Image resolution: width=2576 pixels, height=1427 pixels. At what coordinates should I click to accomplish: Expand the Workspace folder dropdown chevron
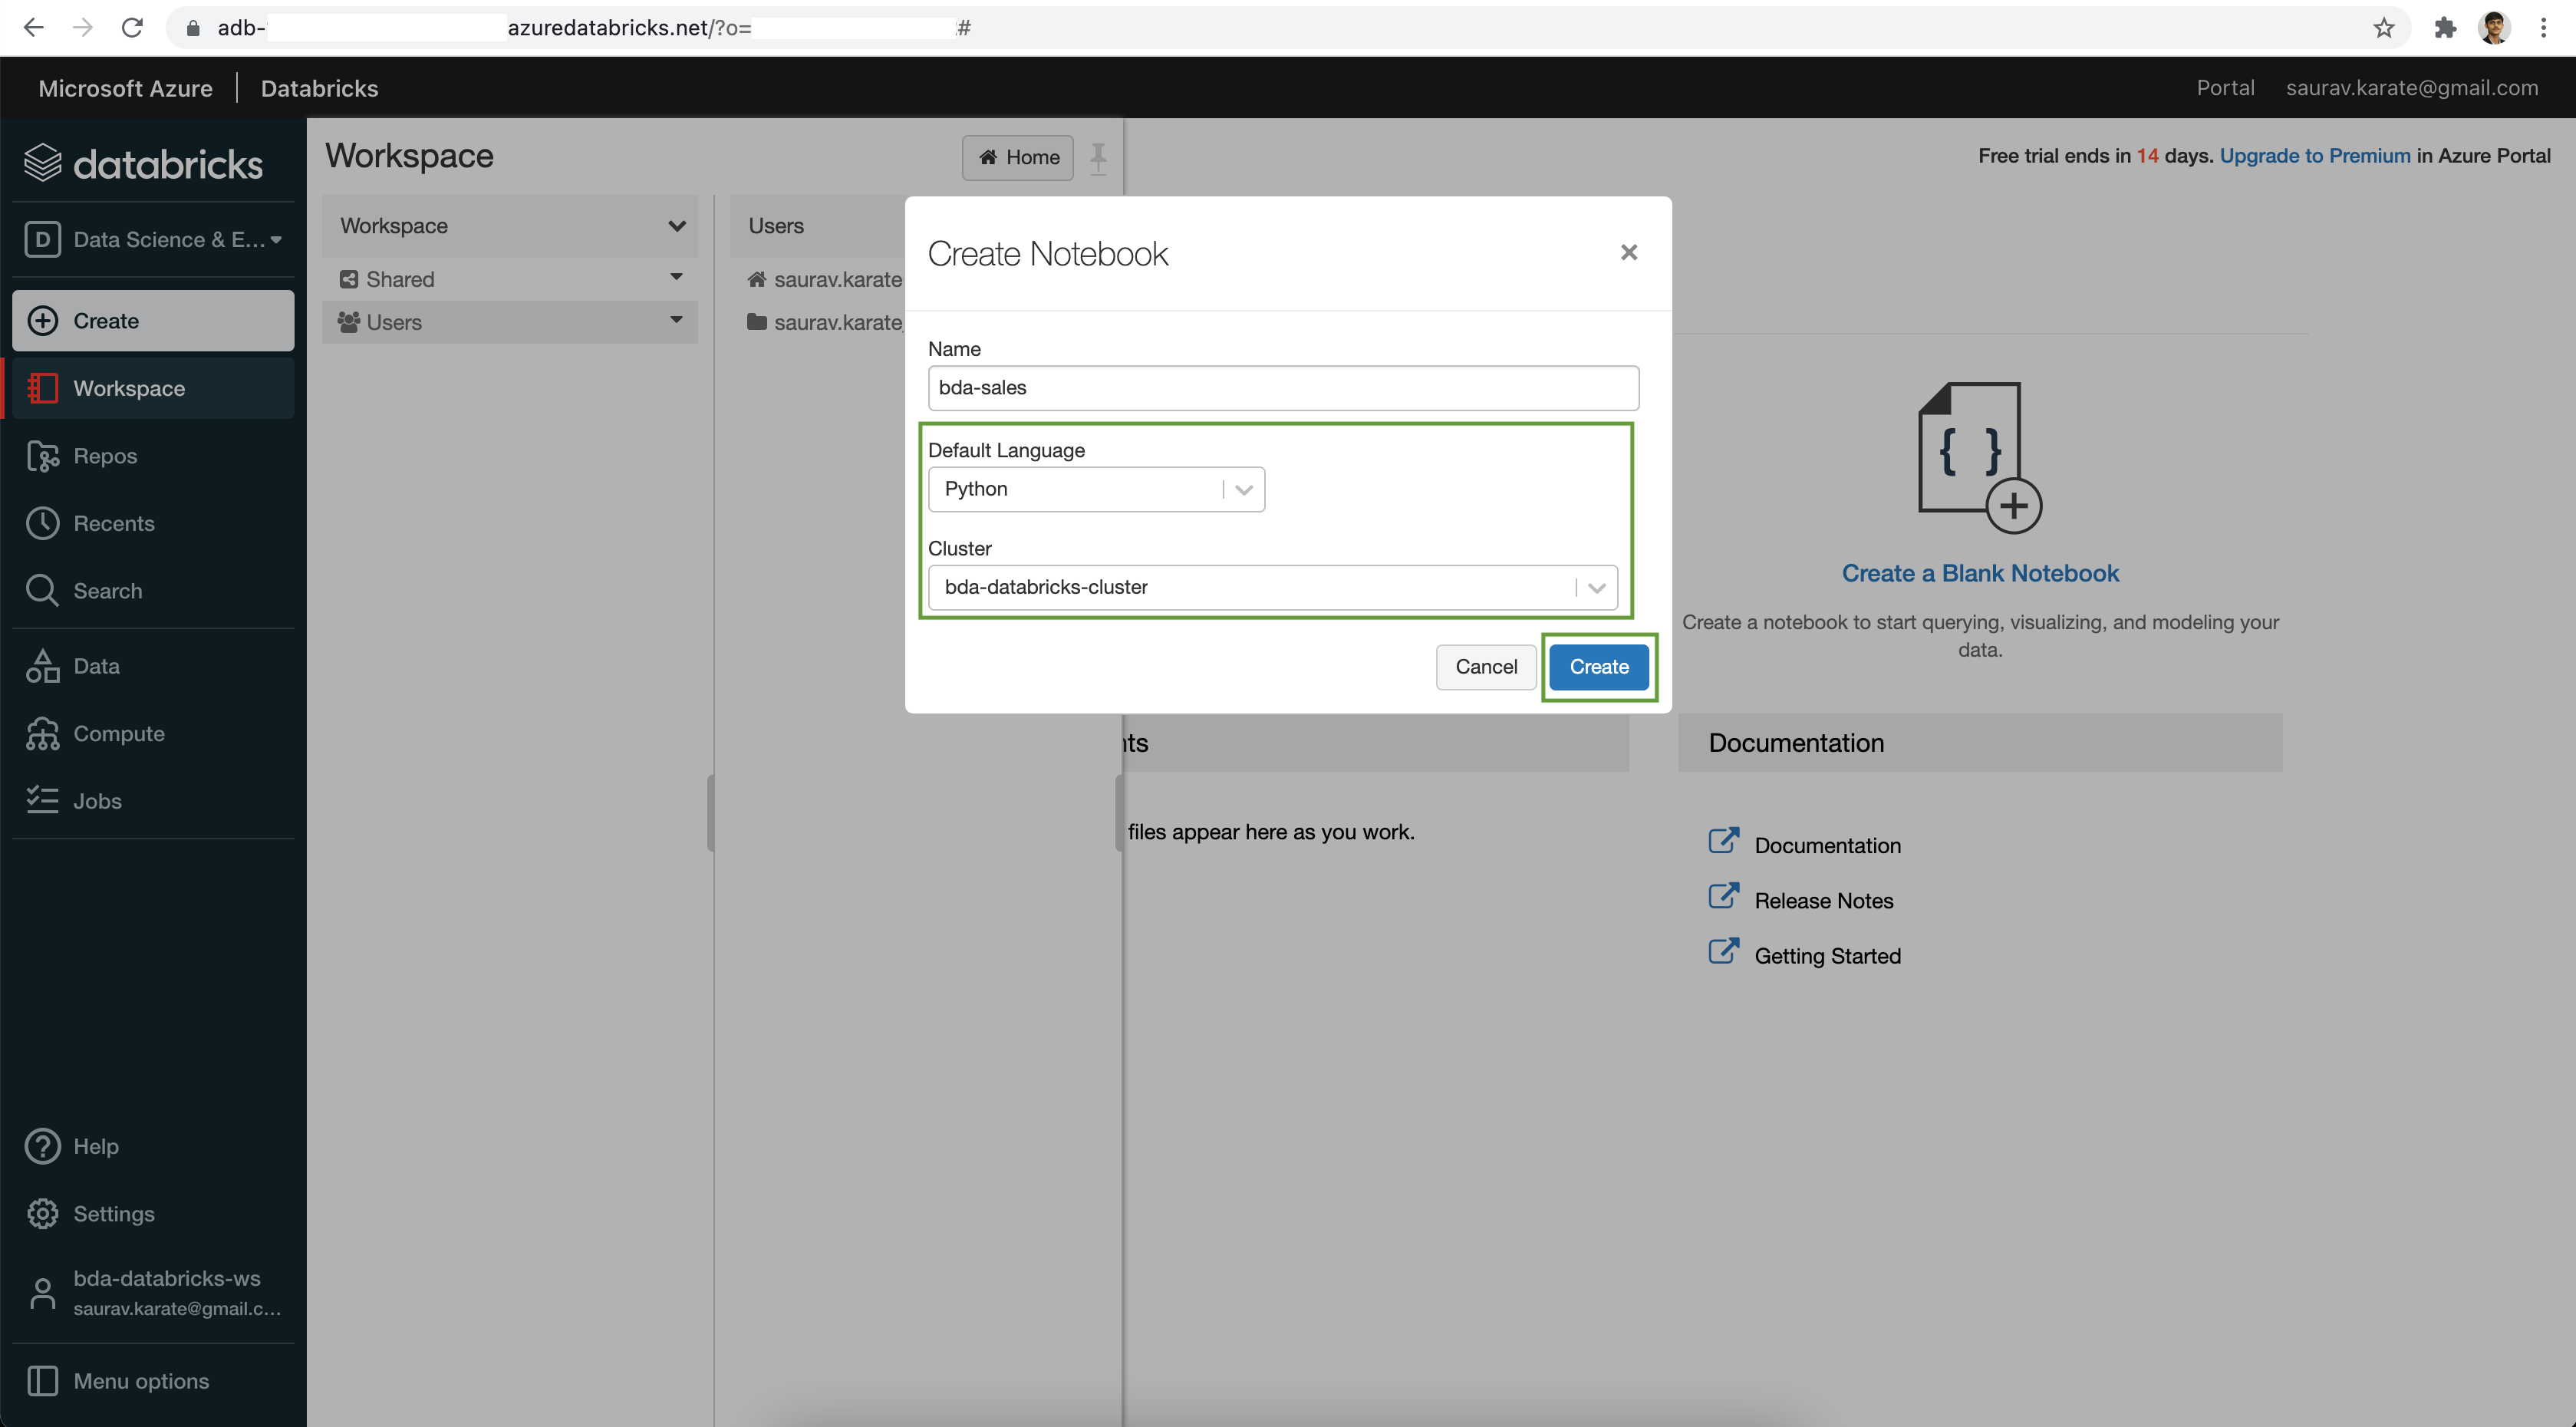(677, 226)
